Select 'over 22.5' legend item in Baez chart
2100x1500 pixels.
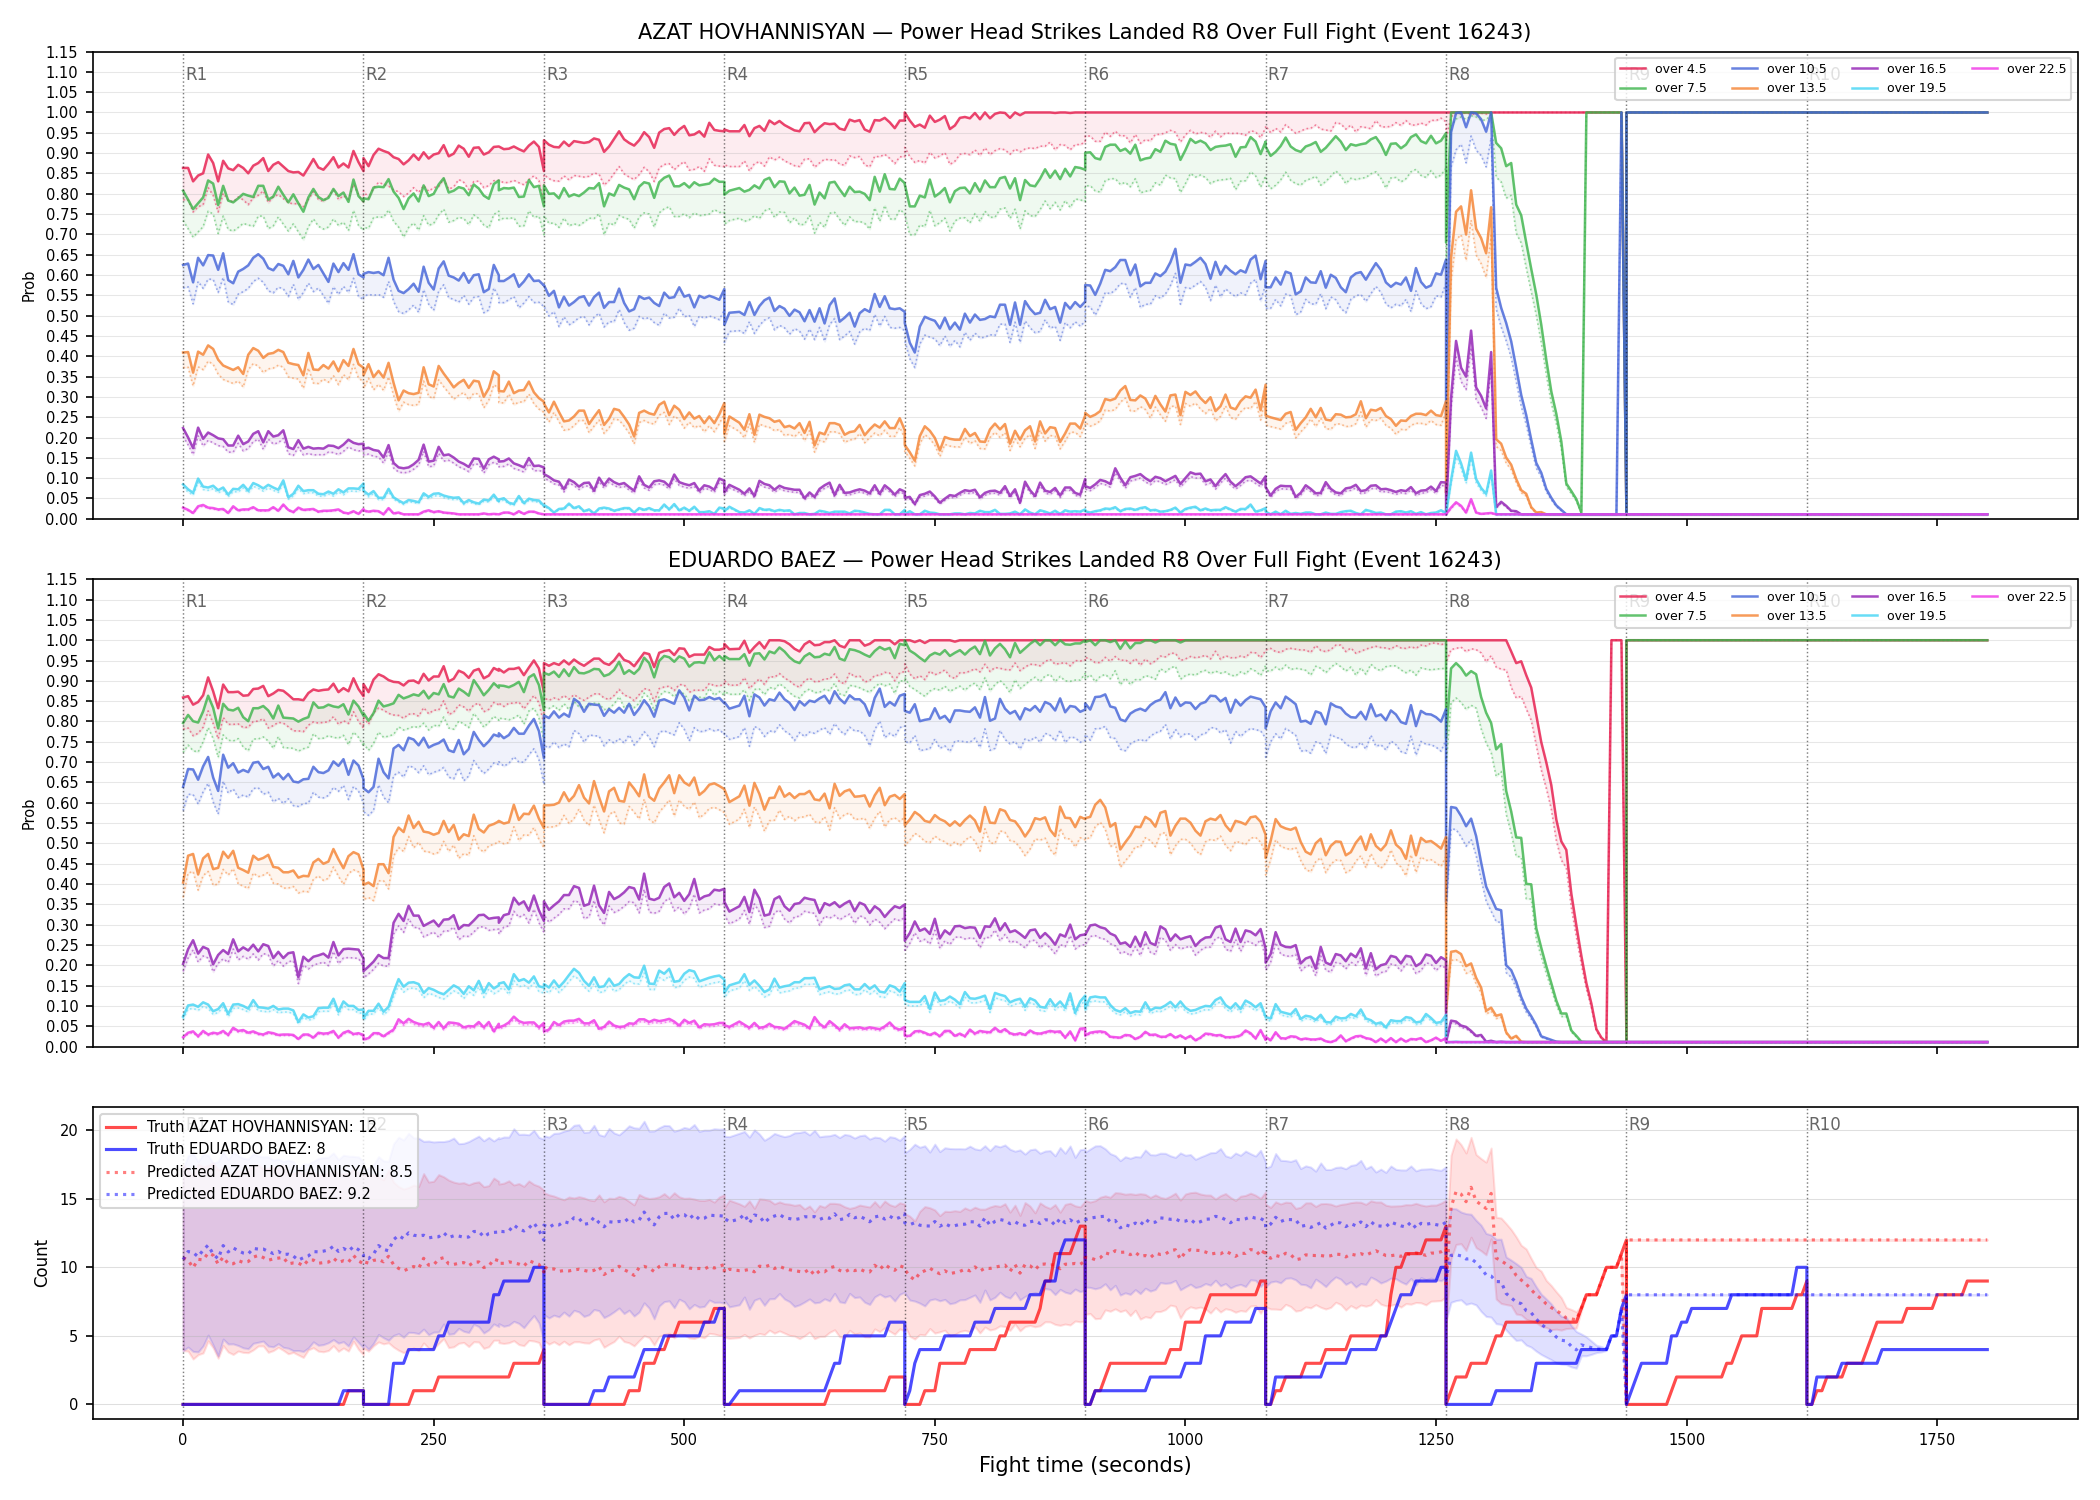[2018, 597]
